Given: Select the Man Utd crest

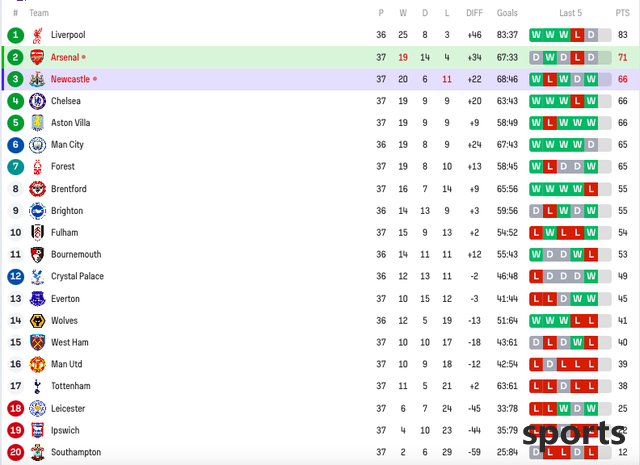Looking at the screenshot, I should pyautogui.click(x=37, y=364).
